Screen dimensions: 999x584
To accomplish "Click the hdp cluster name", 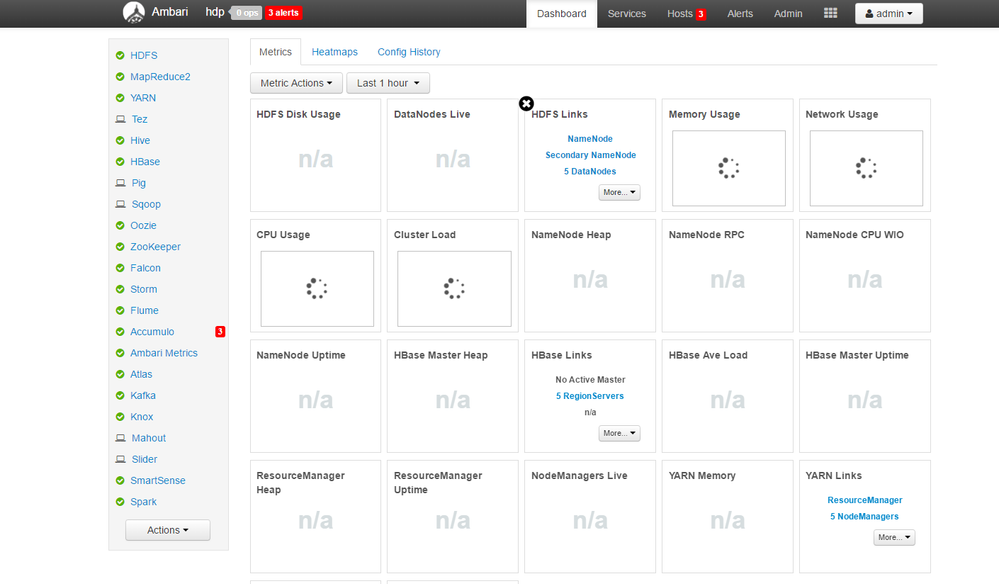I will tap(215, 12).
